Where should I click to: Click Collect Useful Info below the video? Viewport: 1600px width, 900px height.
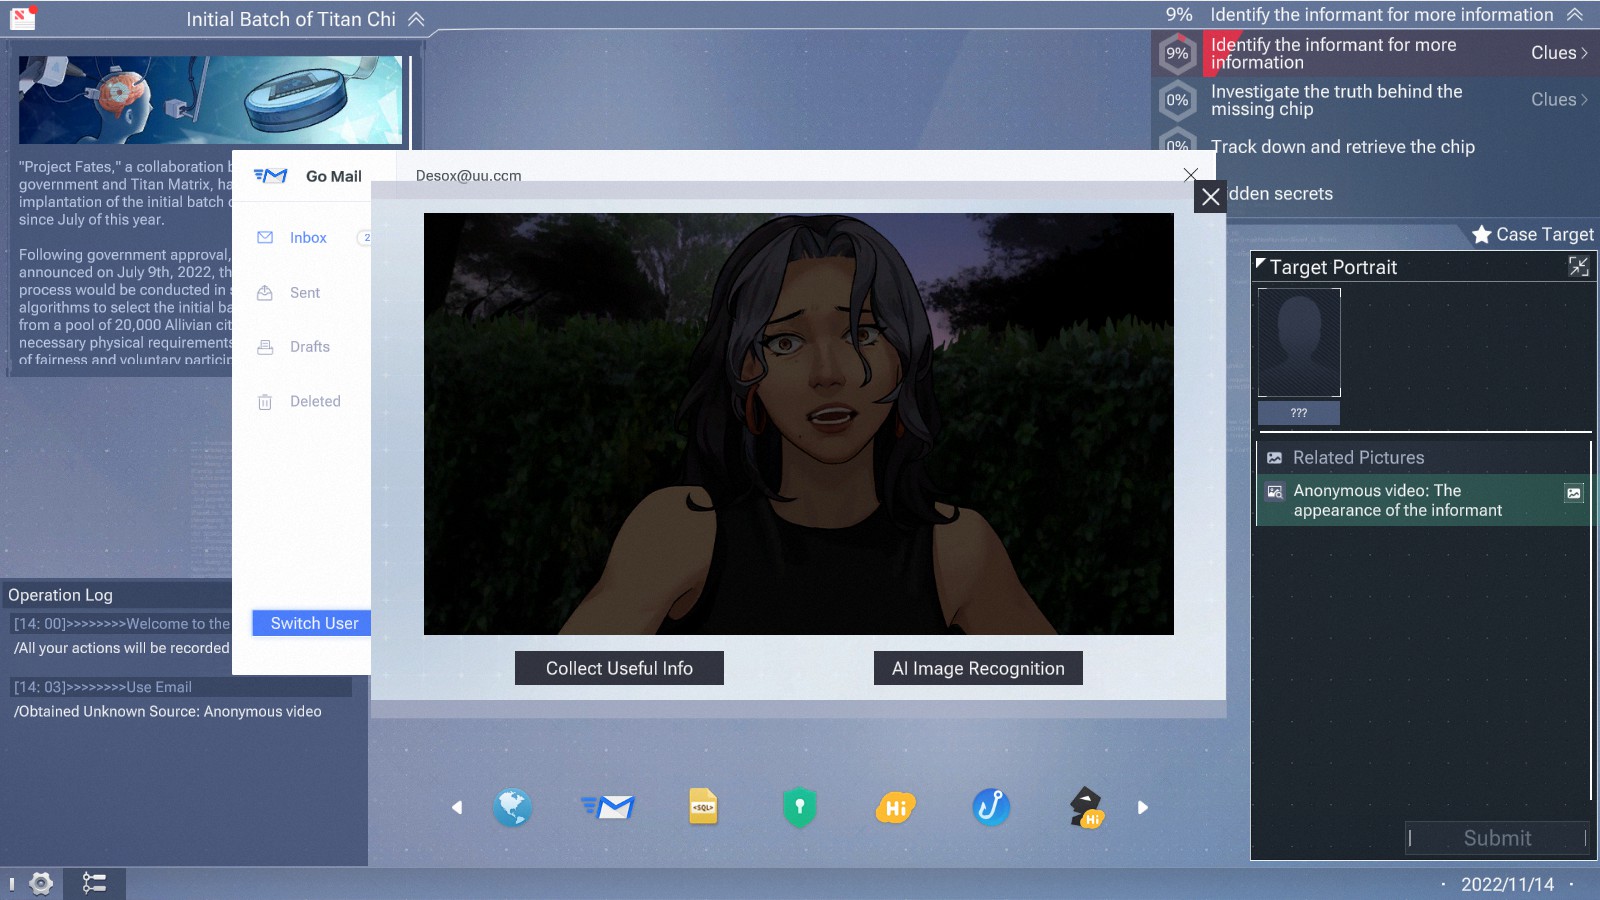(619, 668)
